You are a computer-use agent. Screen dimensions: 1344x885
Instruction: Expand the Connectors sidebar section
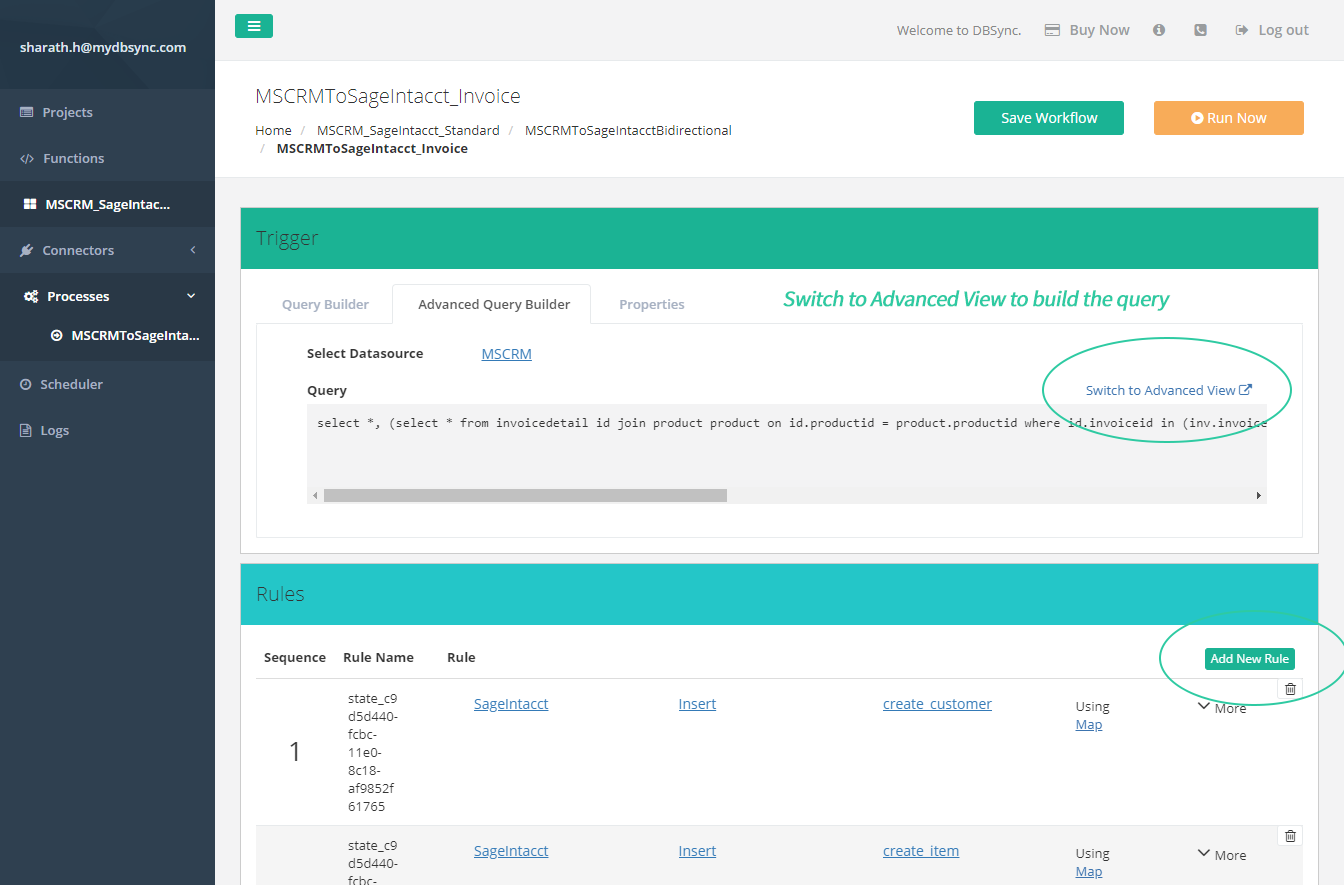pyautogui.click(x=107, y=250)
